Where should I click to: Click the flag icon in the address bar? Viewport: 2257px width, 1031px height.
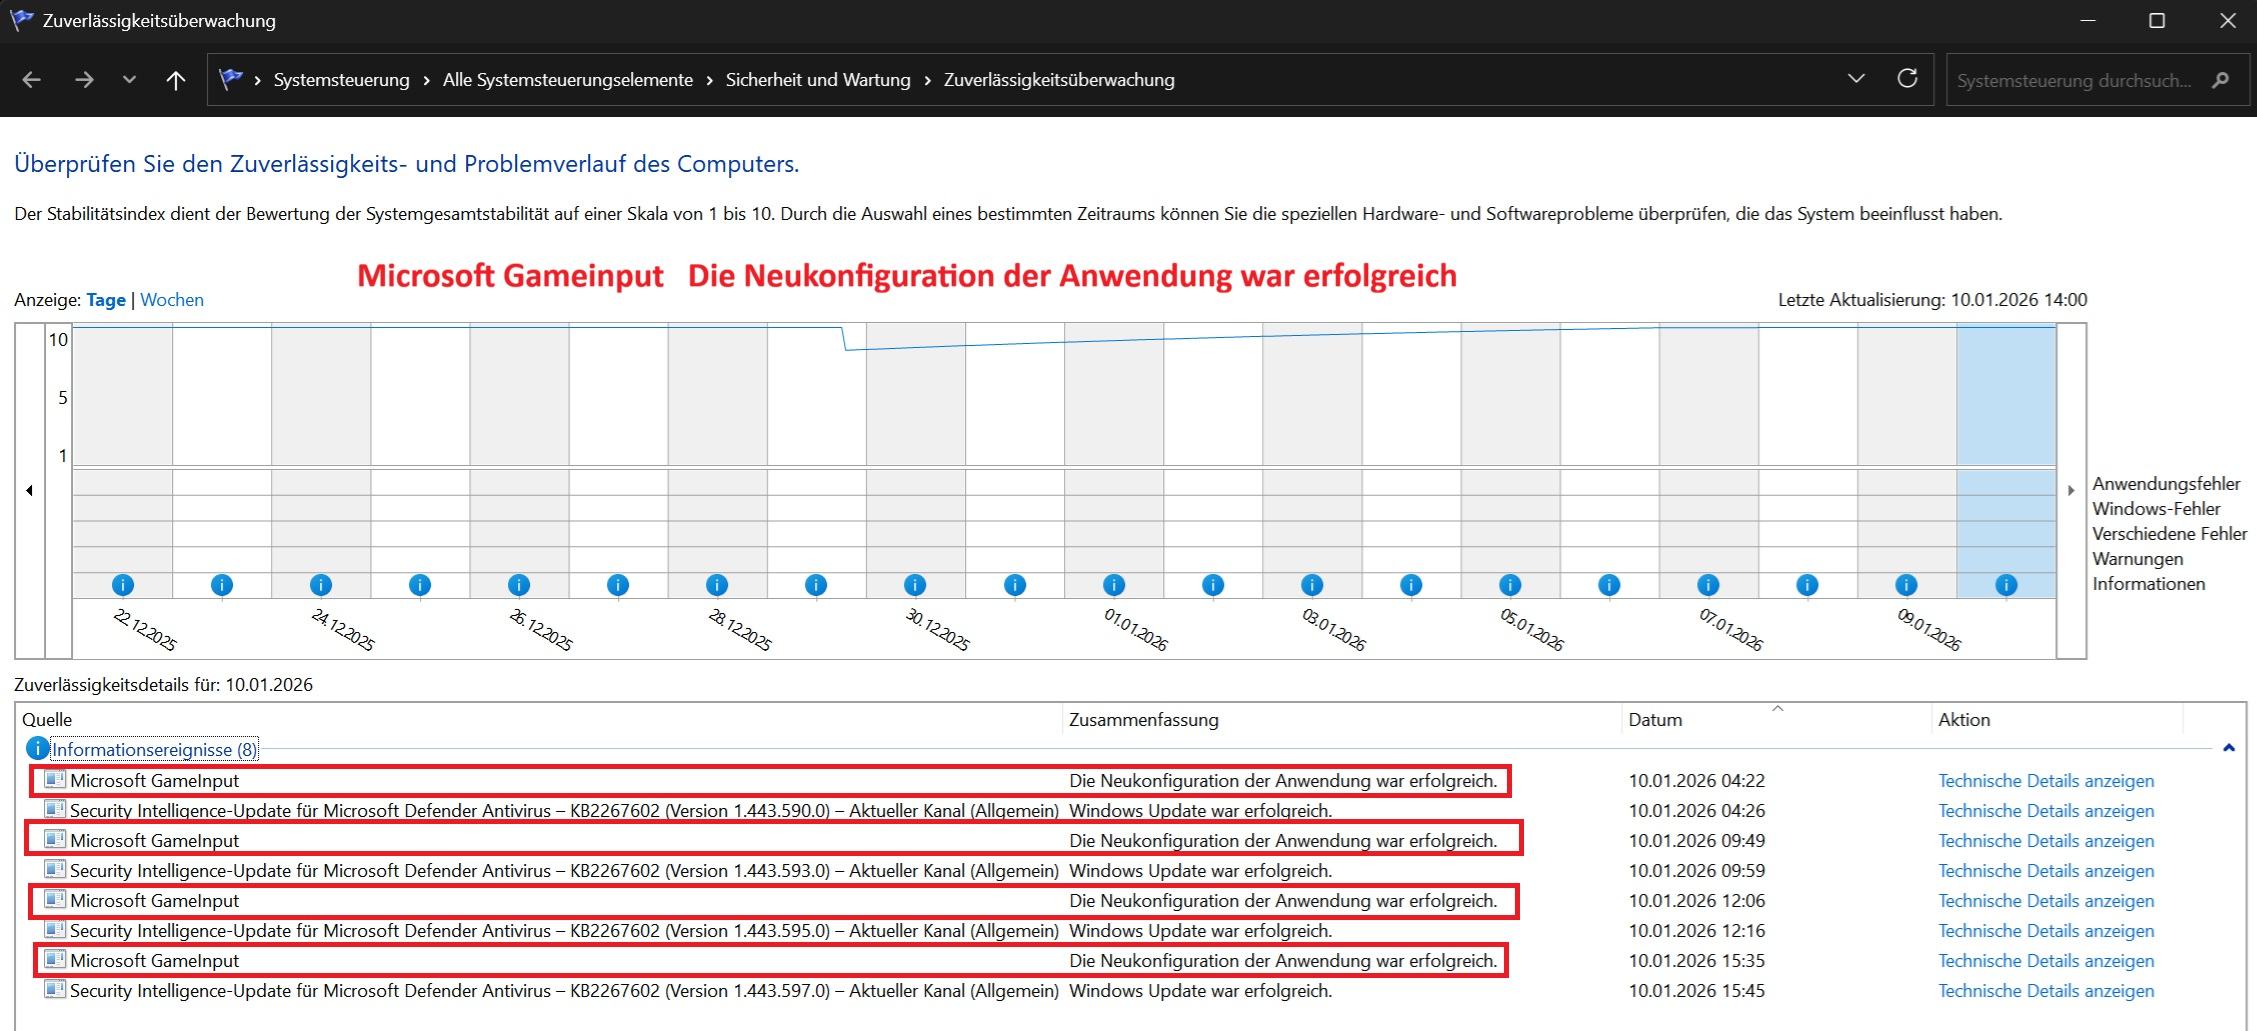pyautogui.click(x=231, y=79)
